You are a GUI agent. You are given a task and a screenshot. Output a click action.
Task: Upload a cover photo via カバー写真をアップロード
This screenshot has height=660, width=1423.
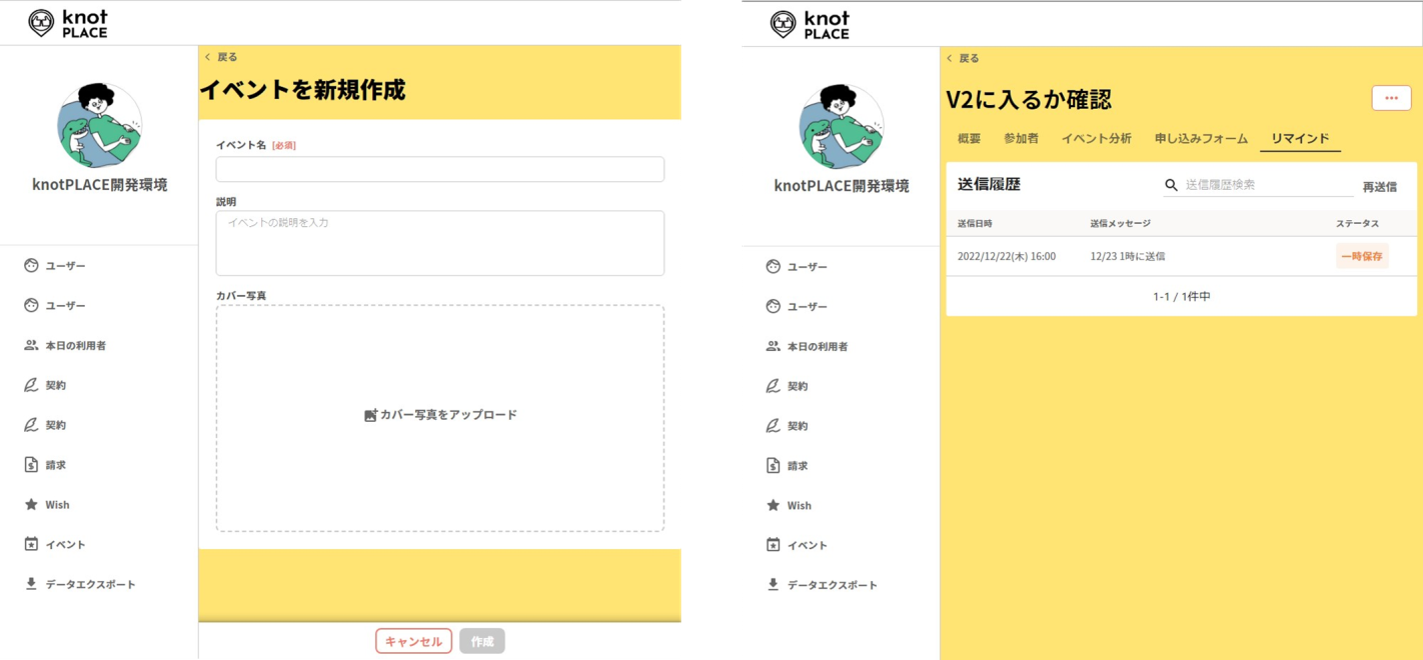pos(439,414)
